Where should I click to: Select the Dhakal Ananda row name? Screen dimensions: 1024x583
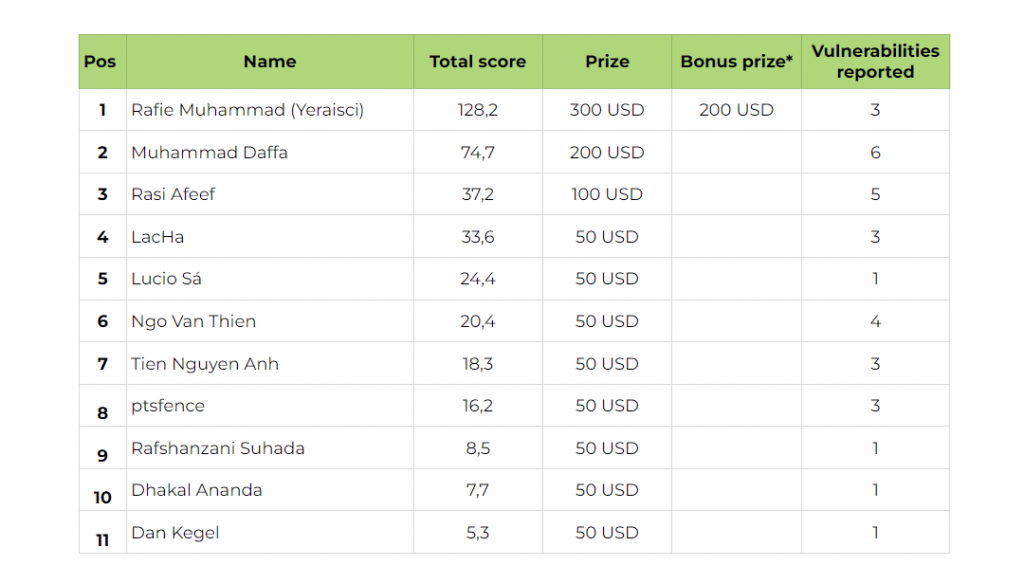coord(197,490)
